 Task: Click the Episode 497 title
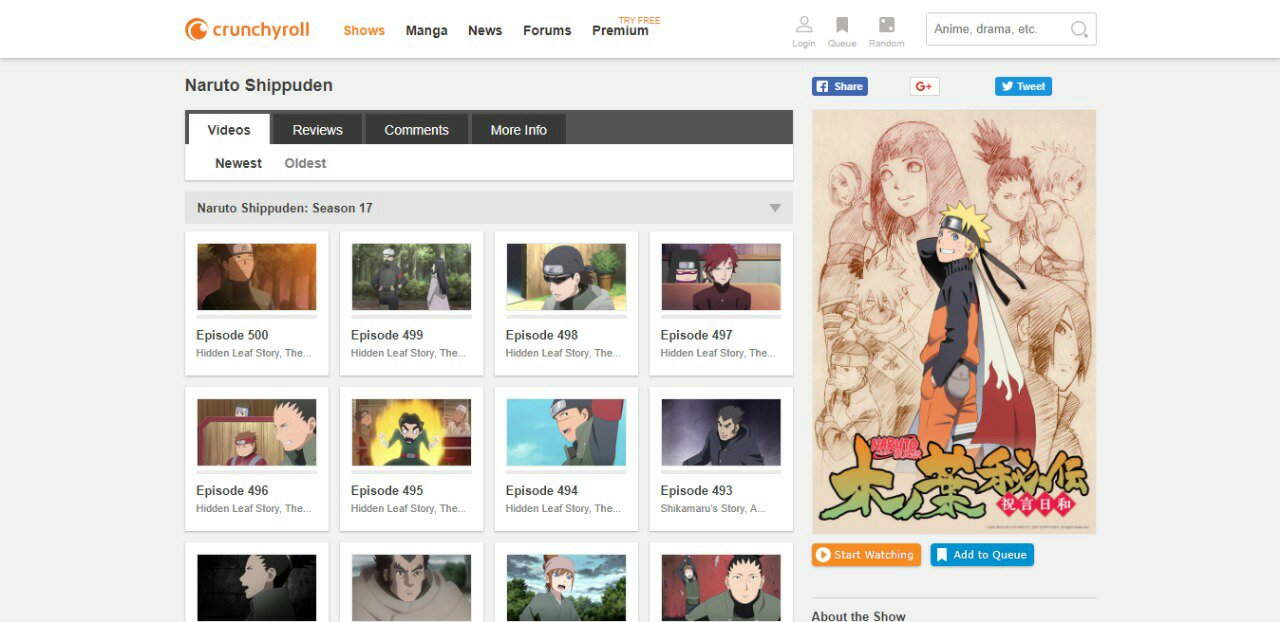tap(697, 335)
